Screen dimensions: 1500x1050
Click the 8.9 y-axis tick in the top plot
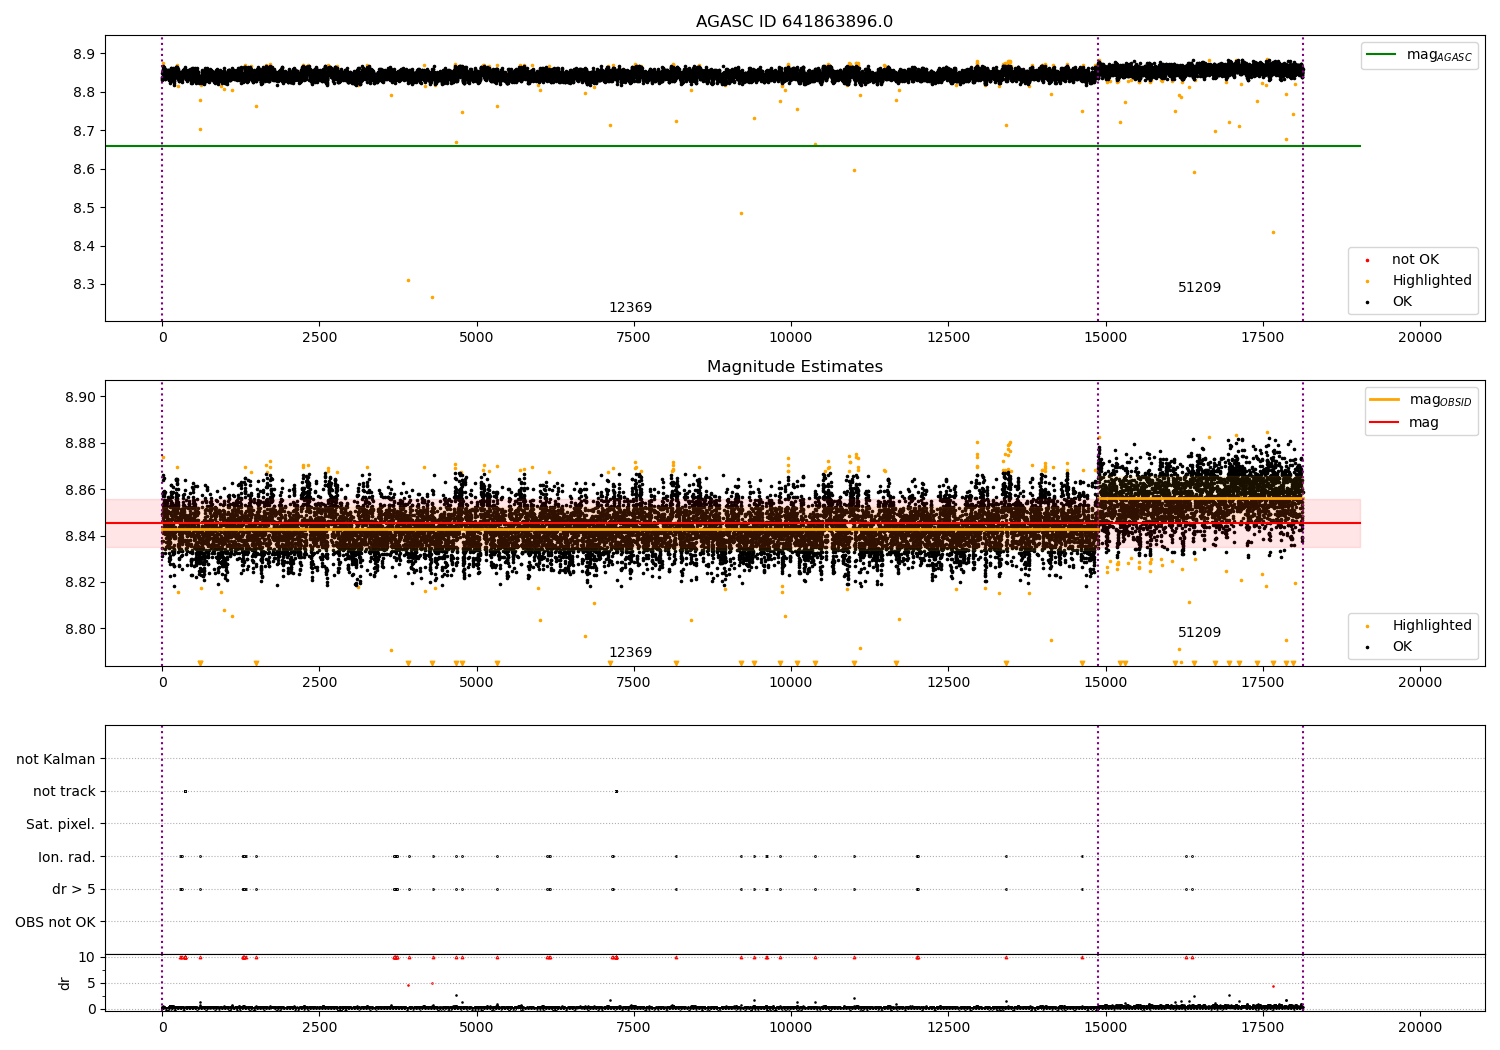[84, 54]
